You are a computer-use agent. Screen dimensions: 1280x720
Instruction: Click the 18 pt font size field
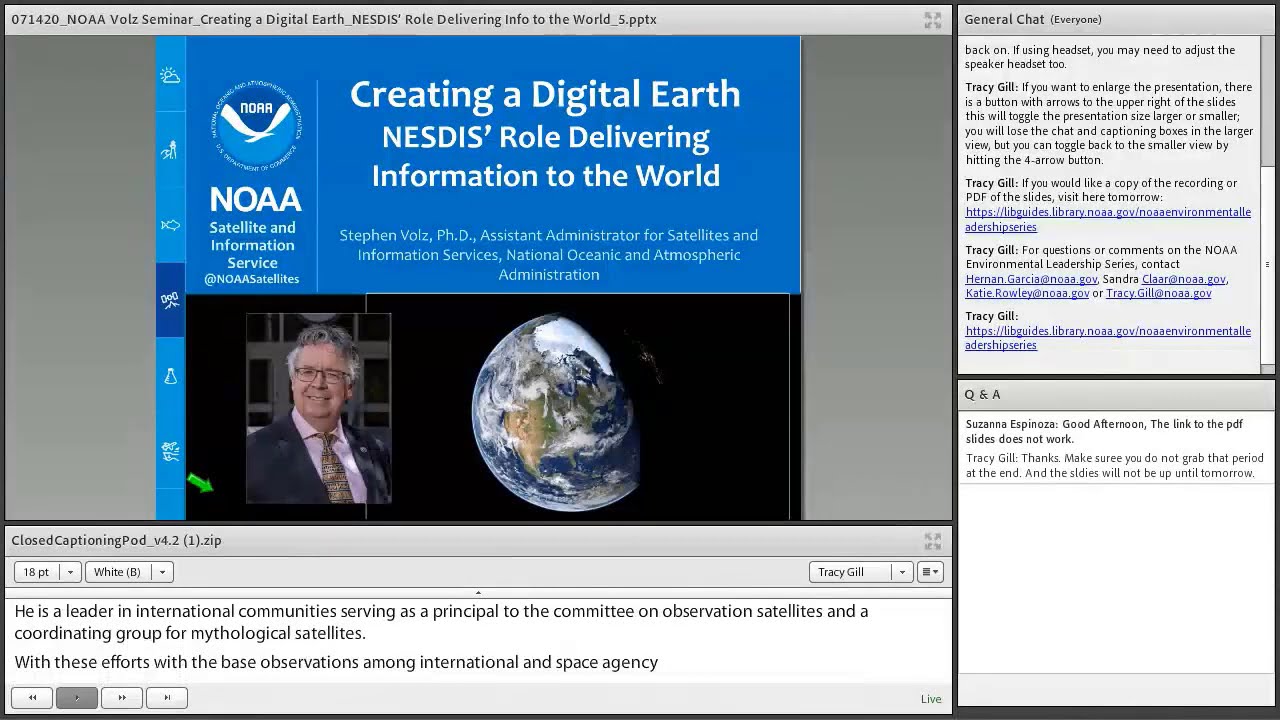point(37,572)
